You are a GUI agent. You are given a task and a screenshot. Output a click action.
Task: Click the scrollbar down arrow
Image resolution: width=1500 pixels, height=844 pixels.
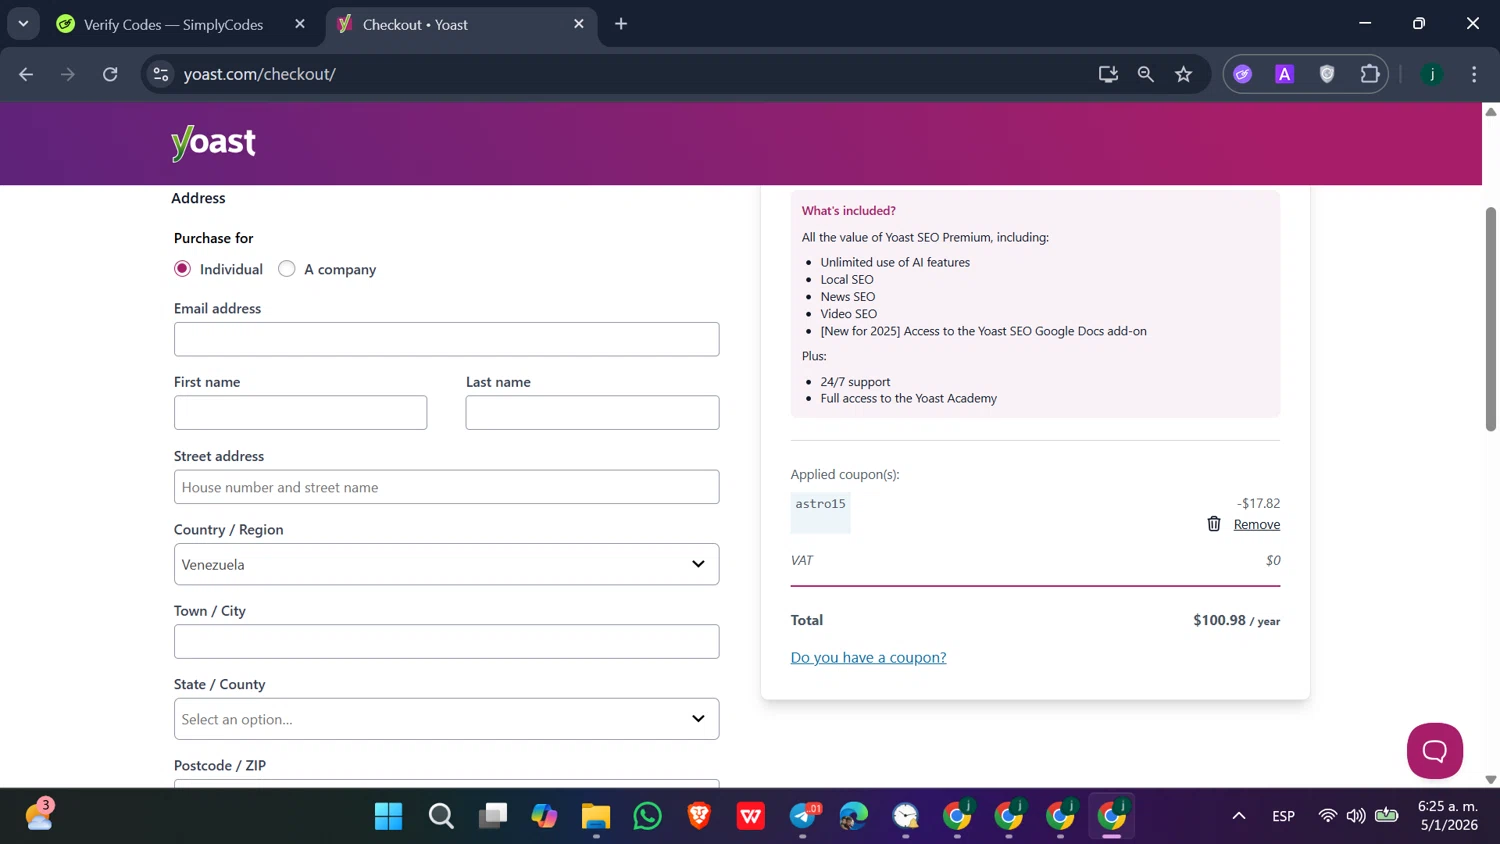click(1491, 779)
